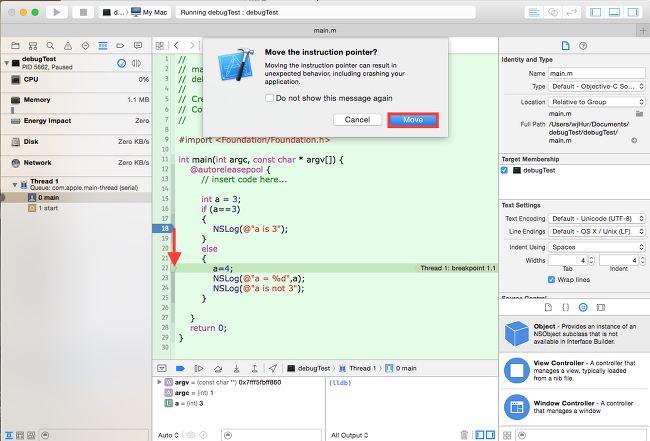Switch to the symbol navigator
The width and height of the screenshot is (650, 441).
pyautogui.click(x=33, y=46)
